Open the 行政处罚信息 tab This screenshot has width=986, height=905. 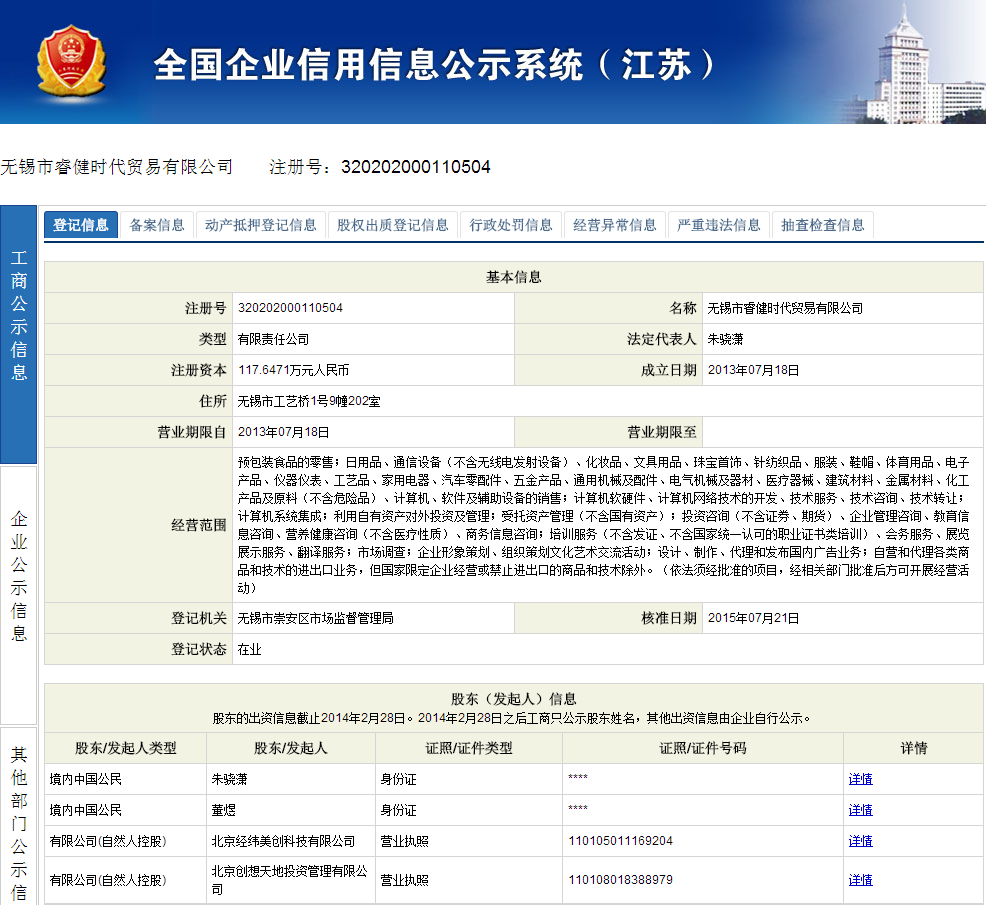coord(512,225)
